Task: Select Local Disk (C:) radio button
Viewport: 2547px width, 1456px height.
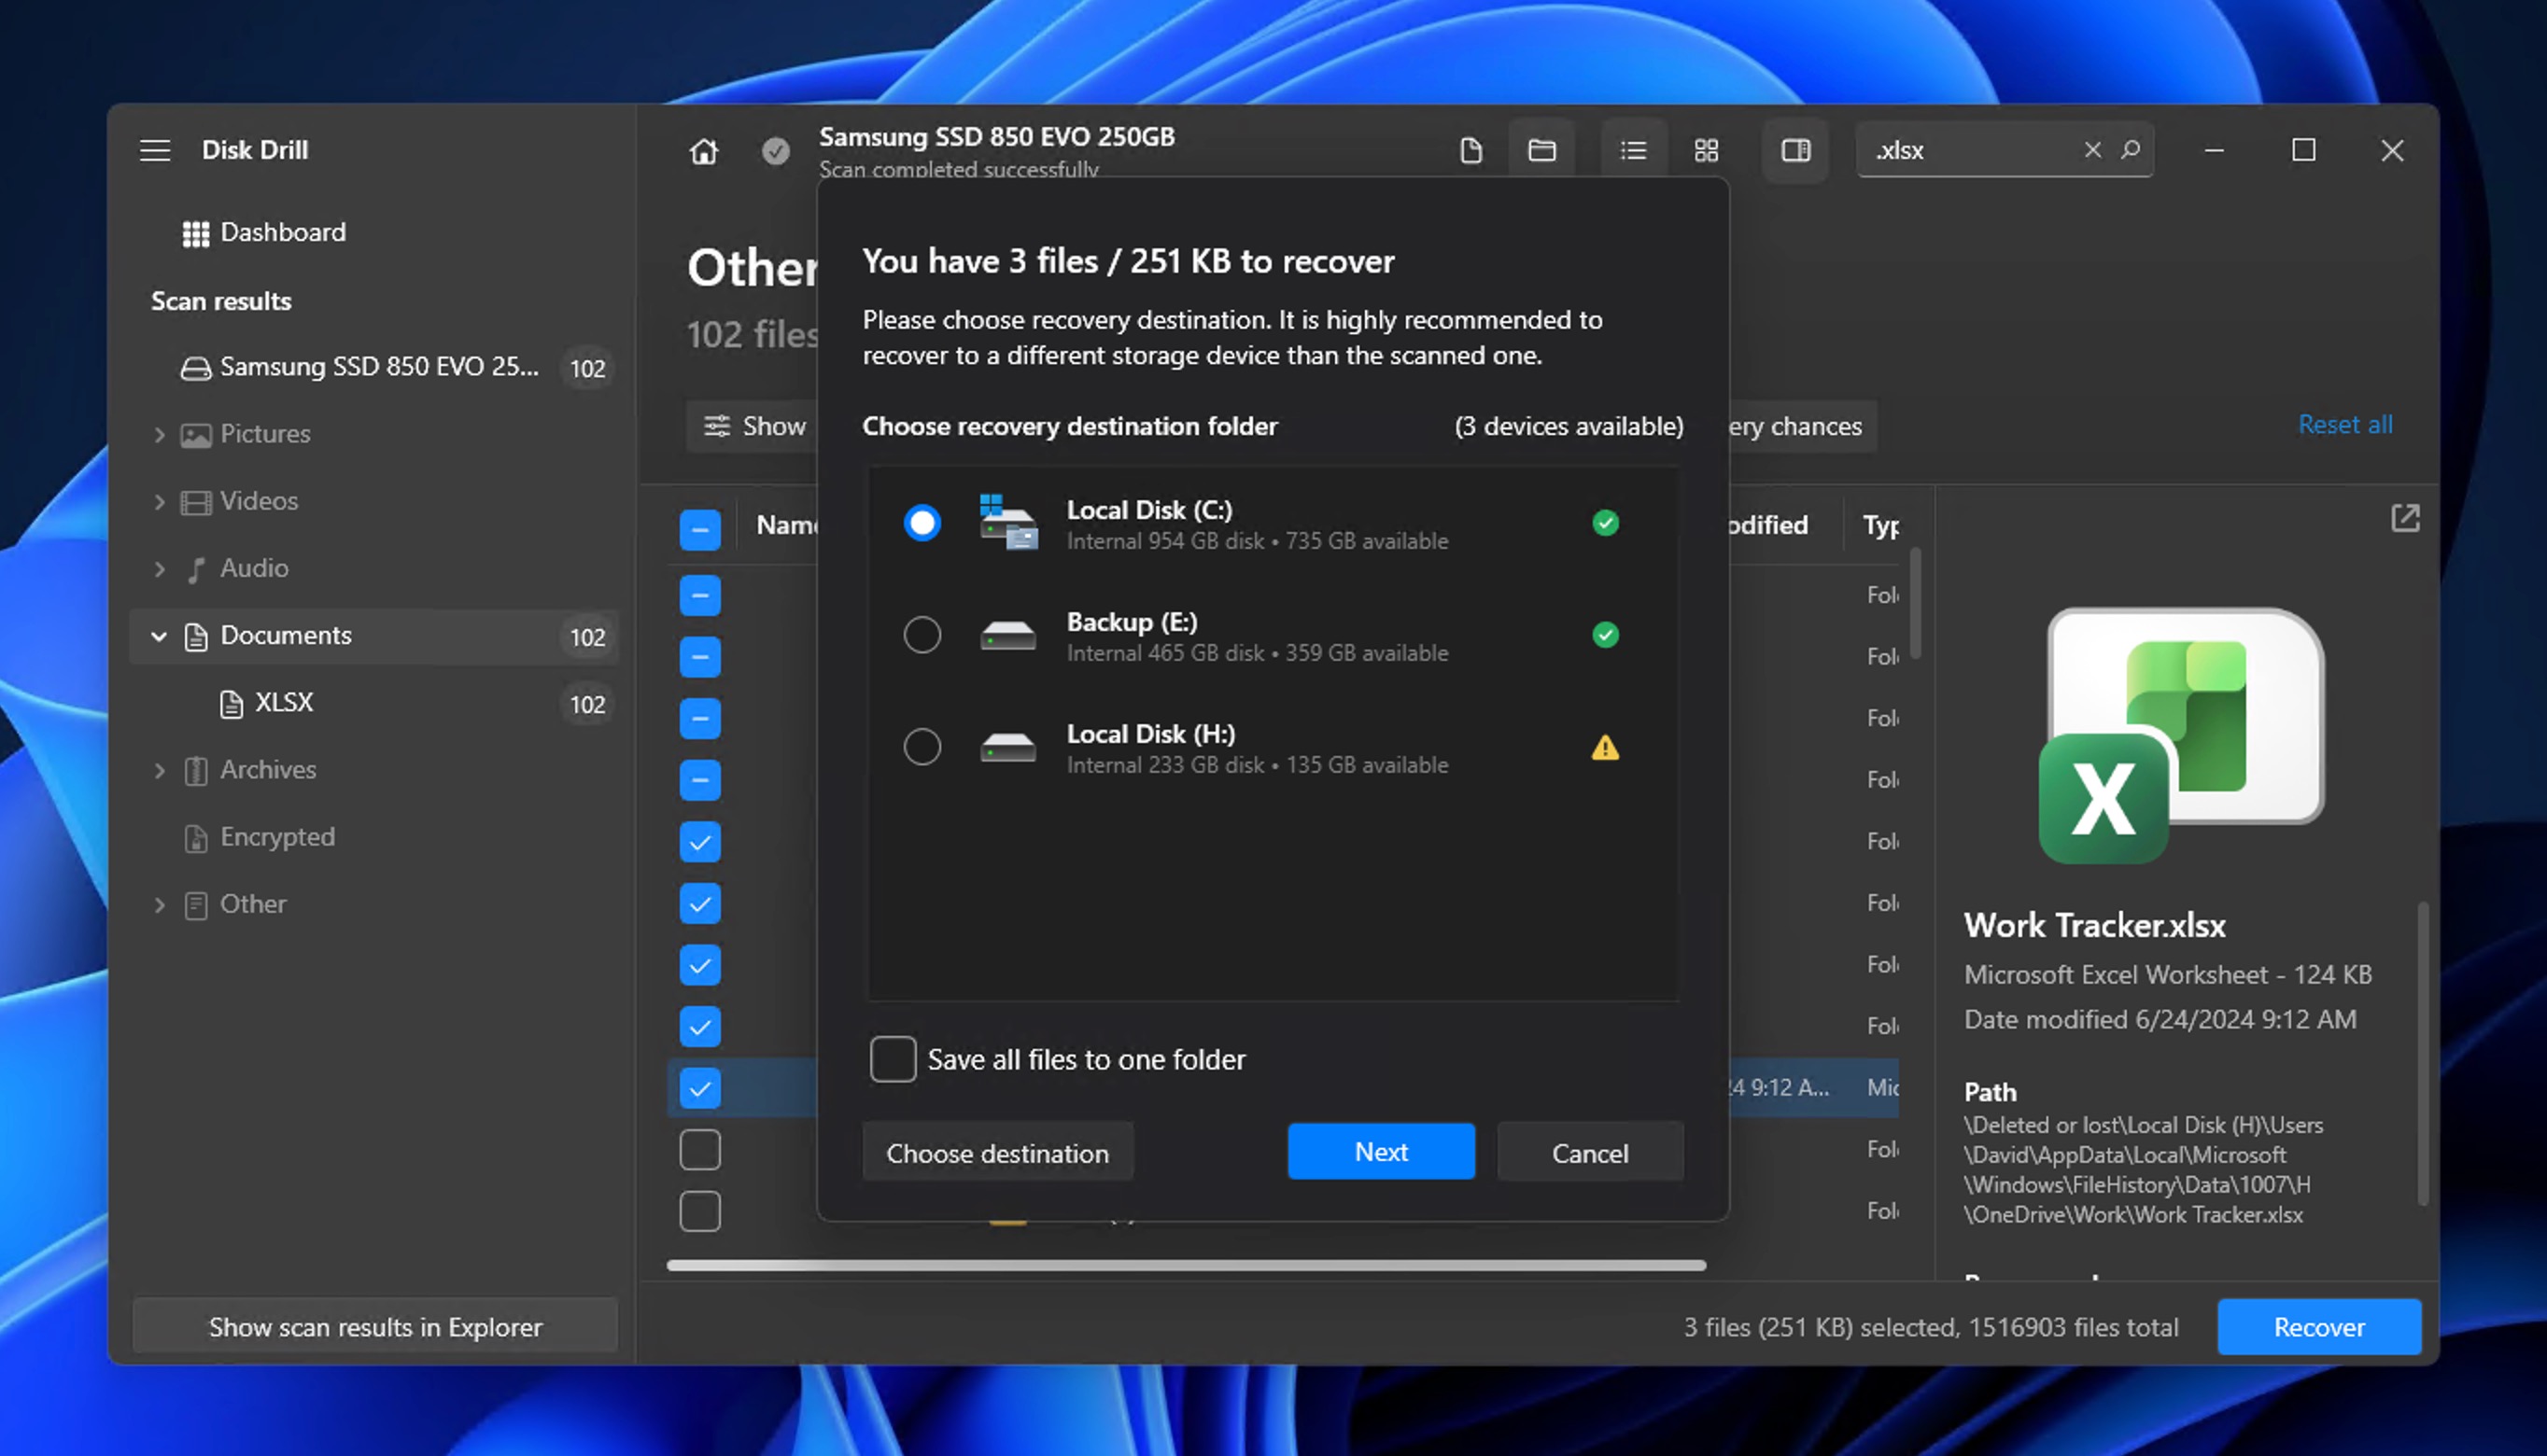Action: (x=922, y=523)
